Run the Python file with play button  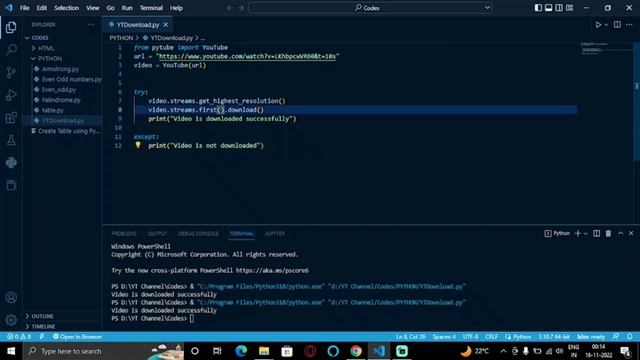click(x=598, y=25)
